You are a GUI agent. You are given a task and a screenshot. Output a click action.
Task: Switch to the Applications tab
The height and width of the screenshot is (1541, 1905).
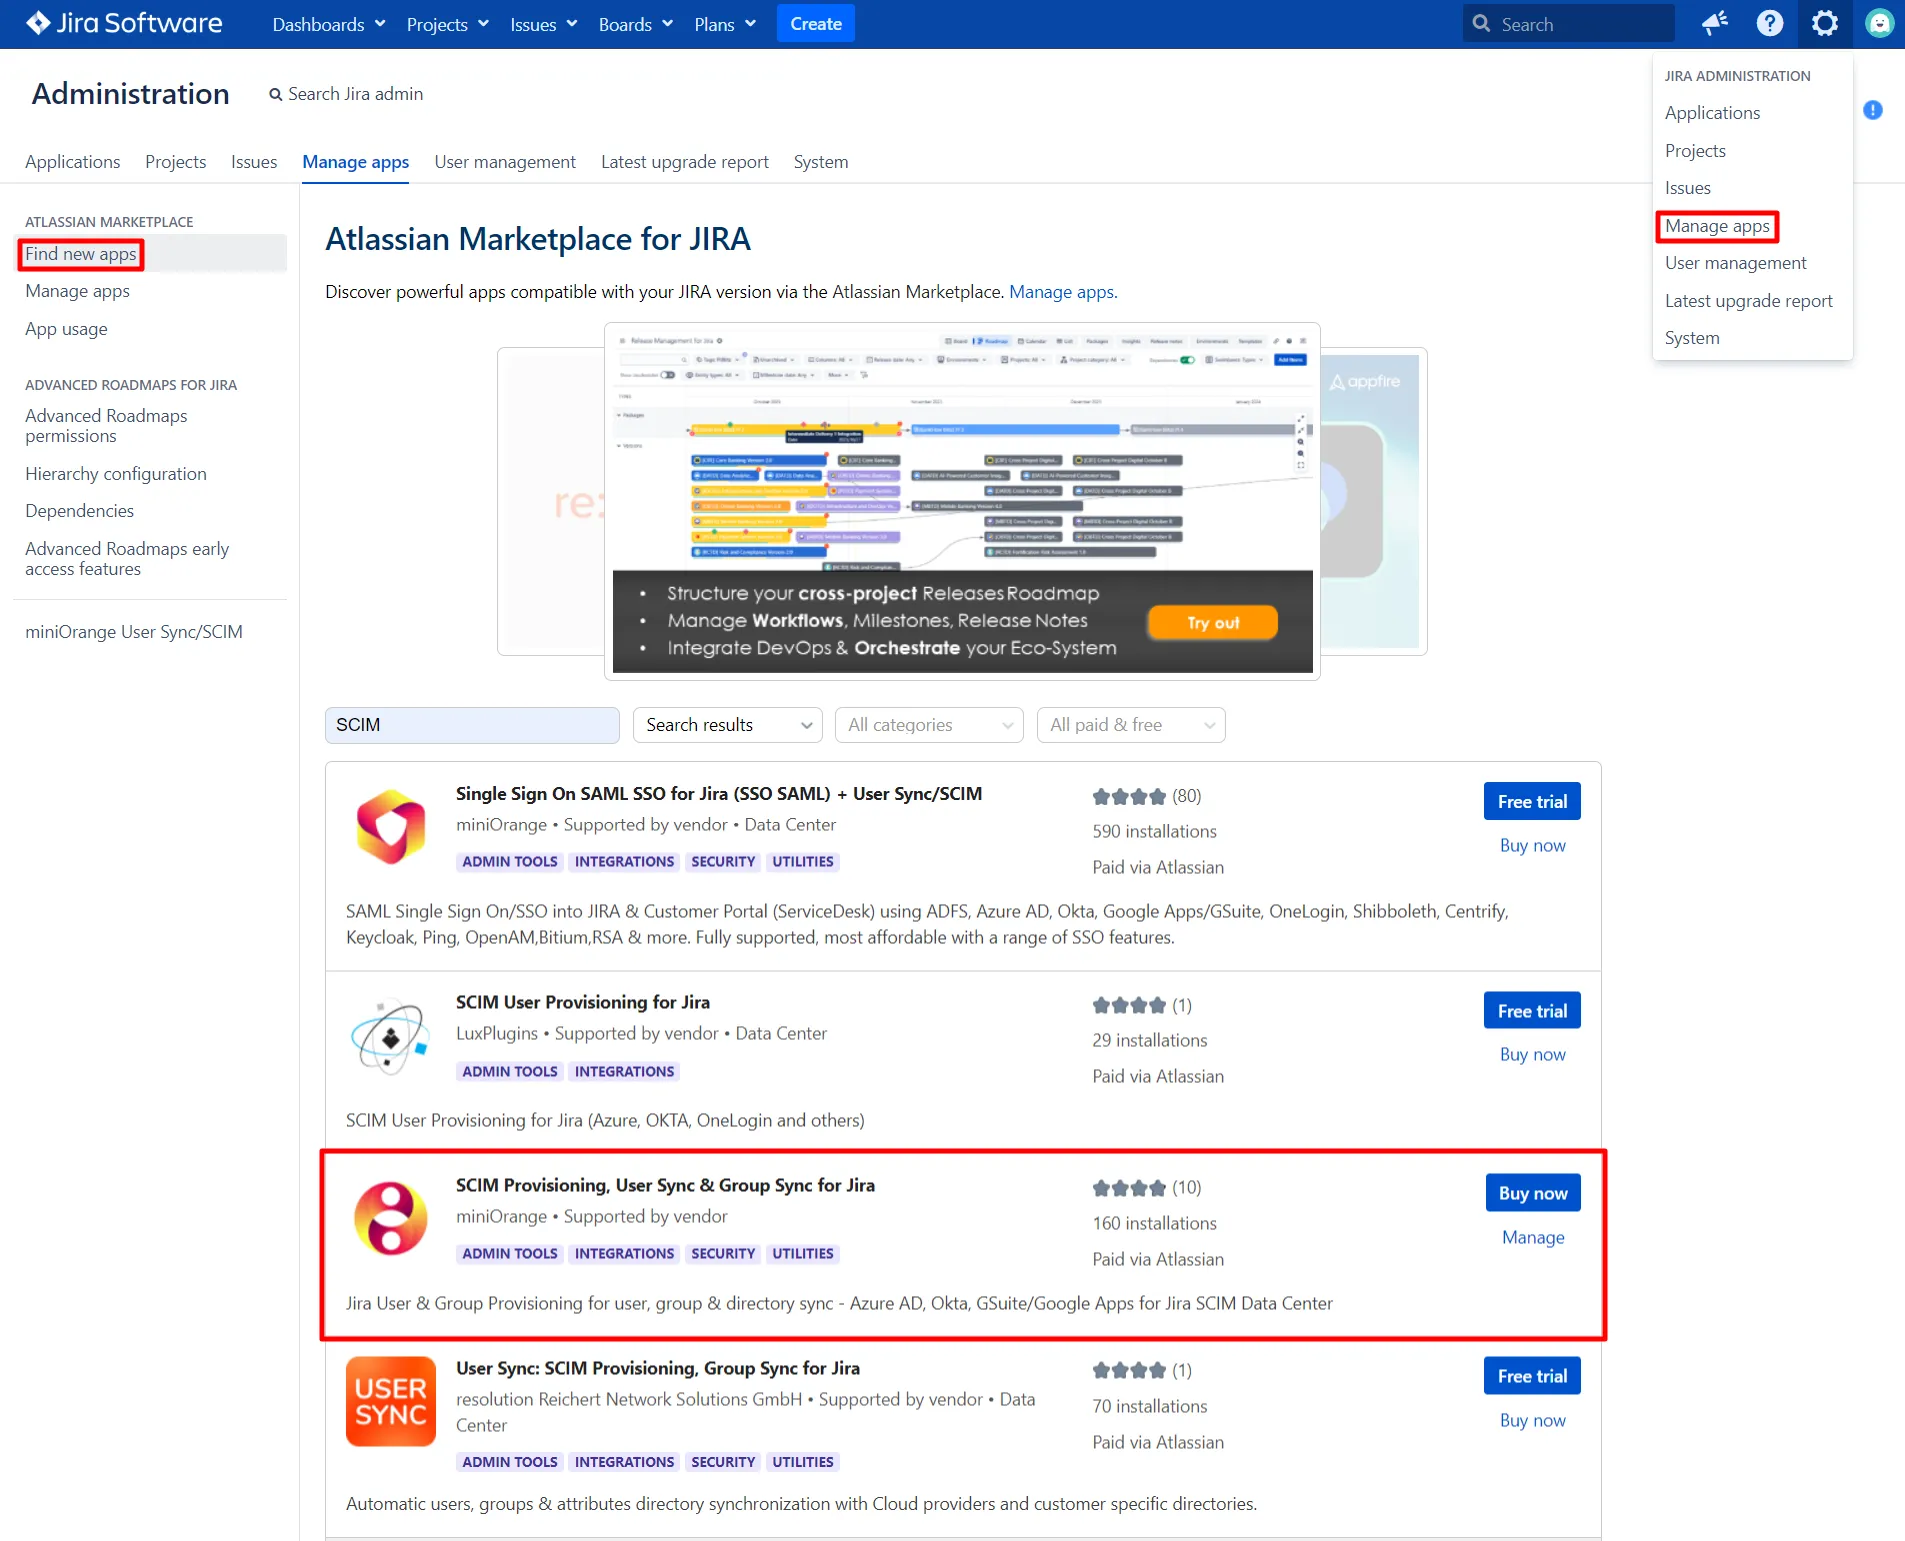coord(73,162)
